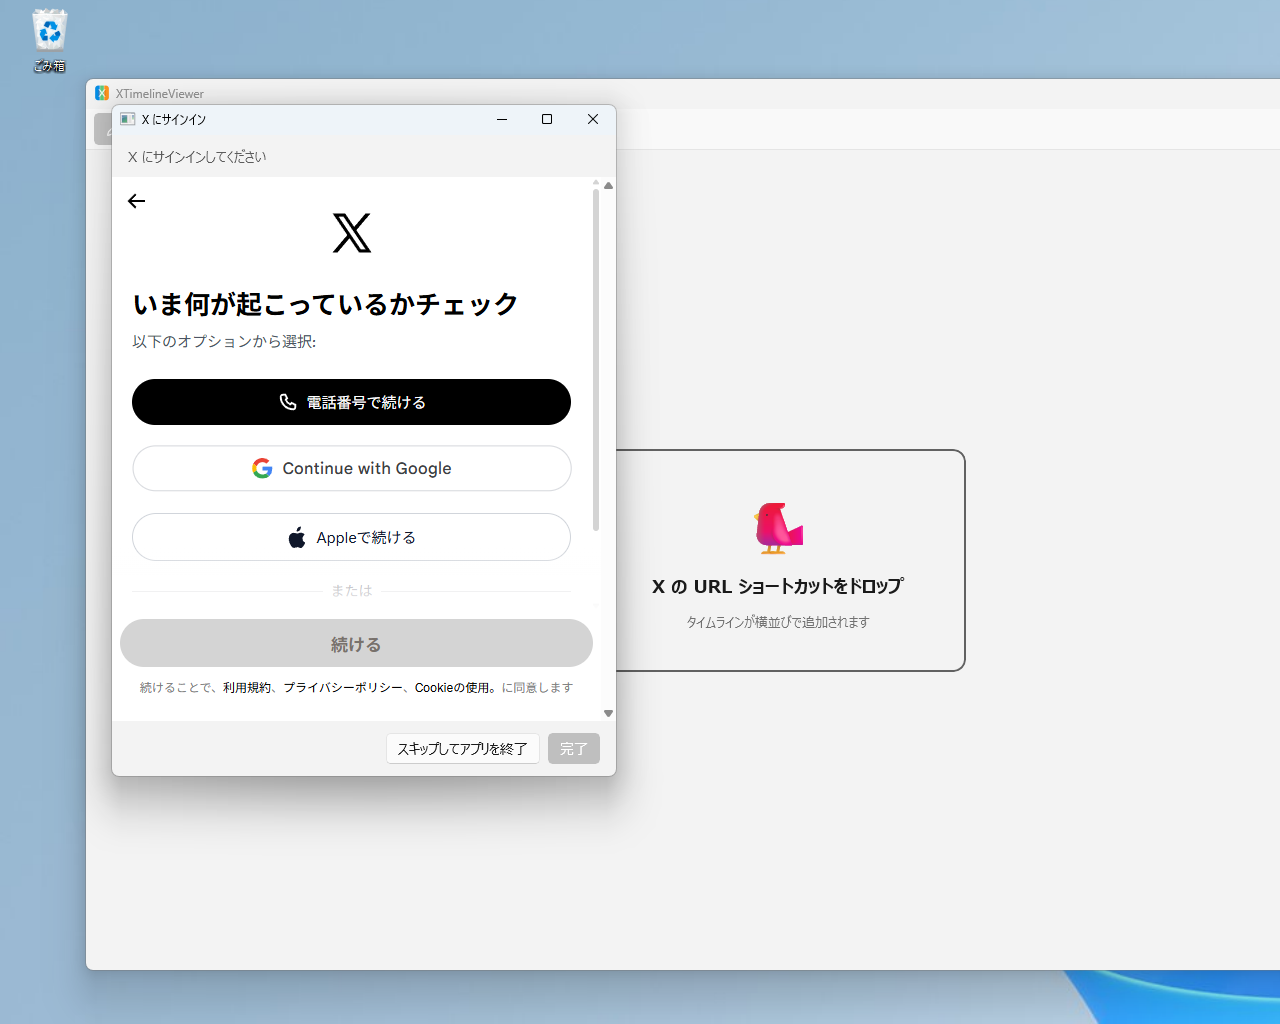Image resolution: width=1280 pixels, height=1024 pixels.
Task: Click scrollbar down arrow in sign-in dialog
Action: tap(608, 713)
